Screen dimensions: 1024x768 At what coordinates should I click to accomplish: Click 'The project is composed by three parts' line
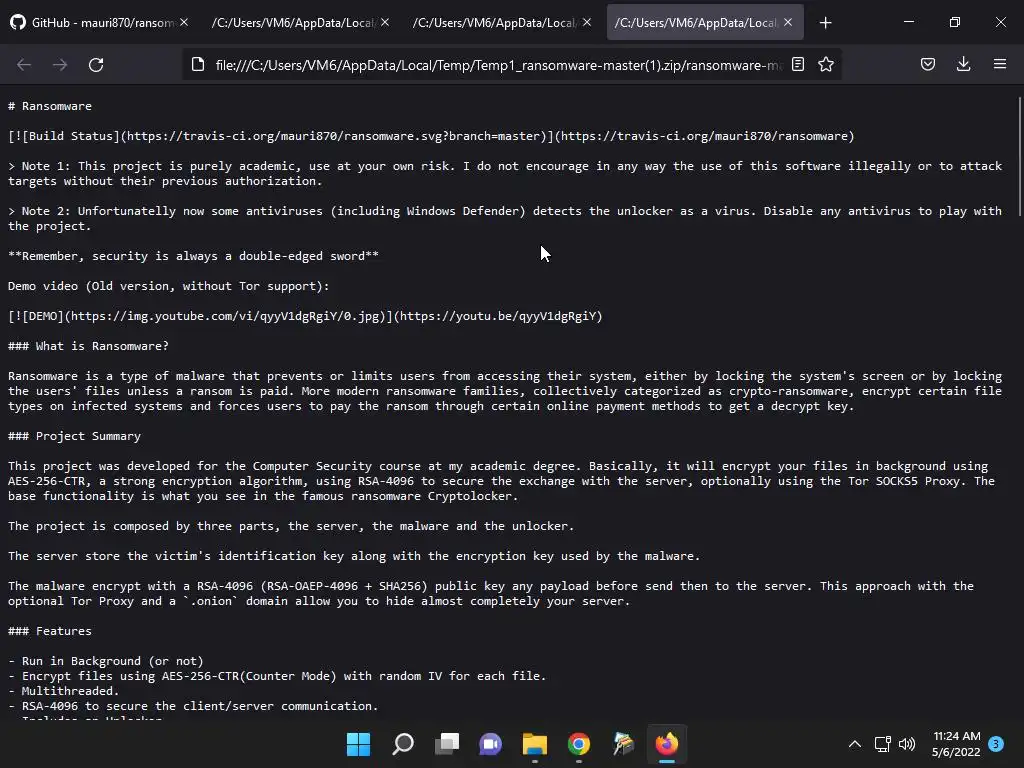[291, 526]
